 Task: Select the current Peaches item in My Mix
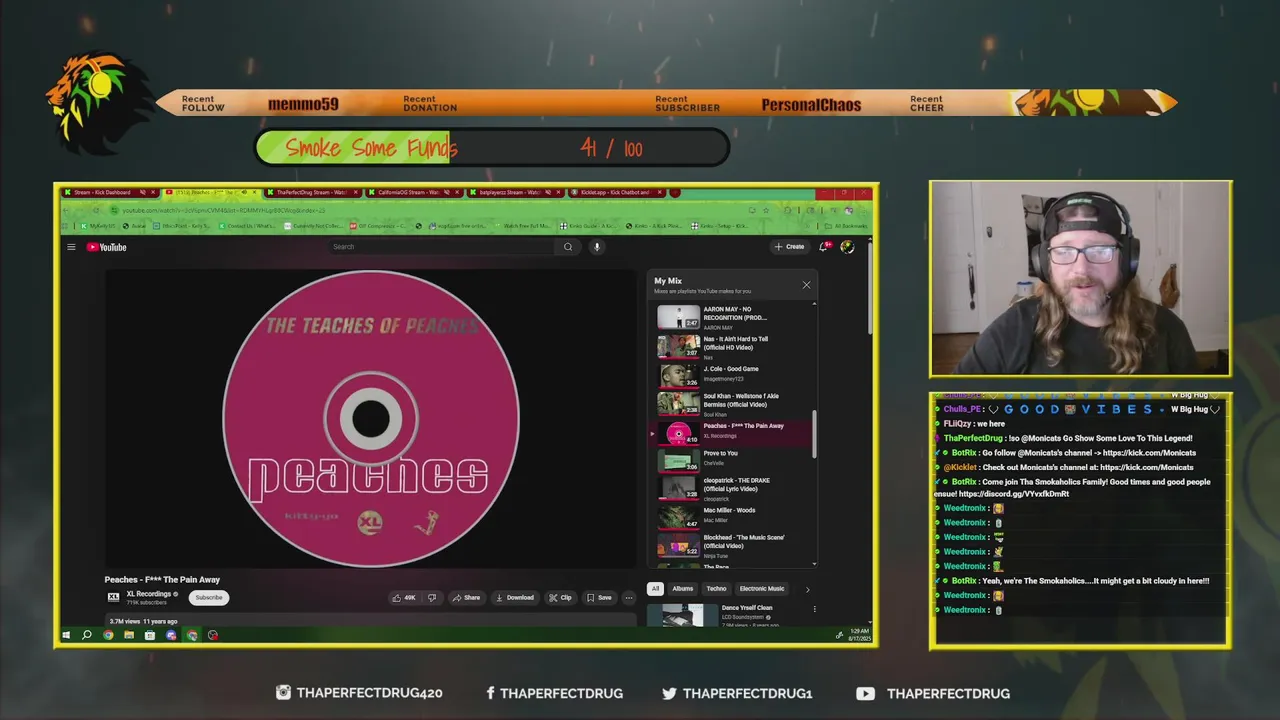pos(730,433)
